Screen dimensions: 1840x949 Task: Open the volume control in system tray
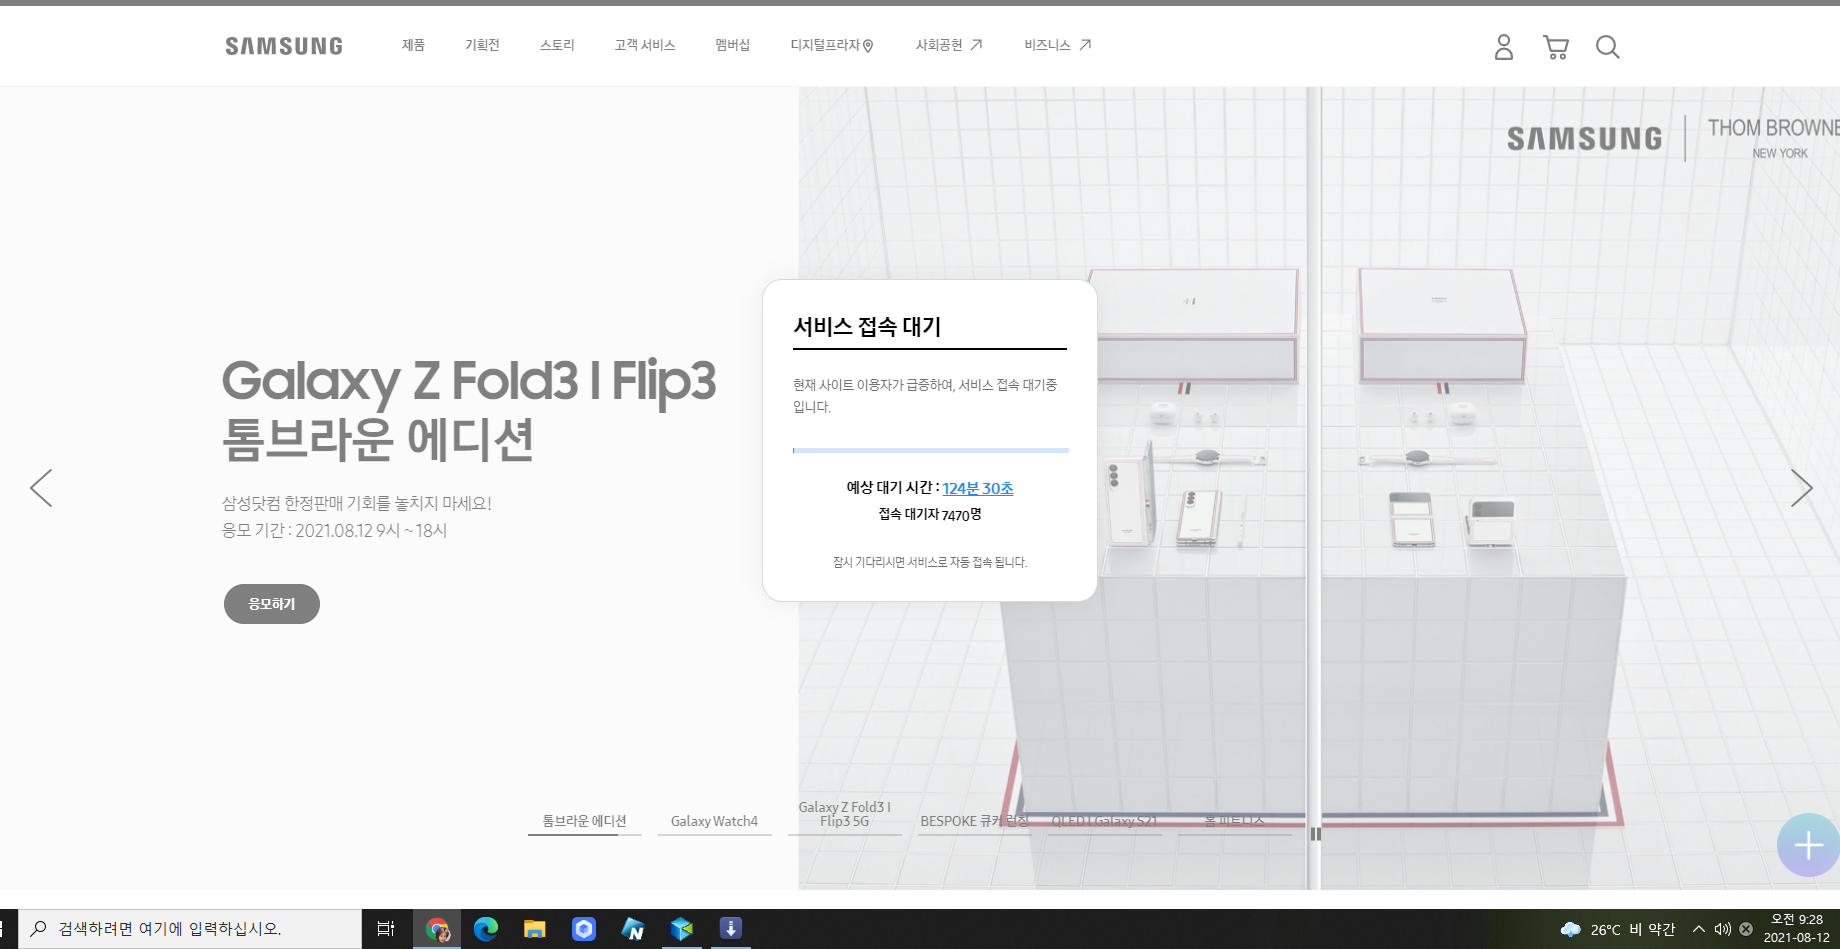(1723, 929)
